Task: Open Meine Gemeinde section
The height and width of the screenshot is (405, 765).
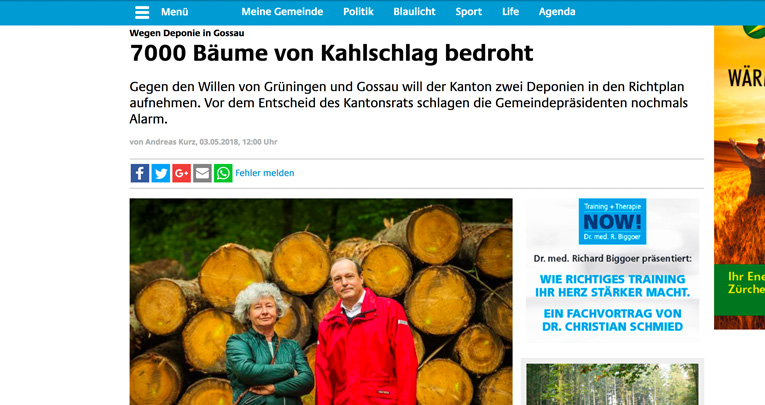Action: [x=282, y=12]
